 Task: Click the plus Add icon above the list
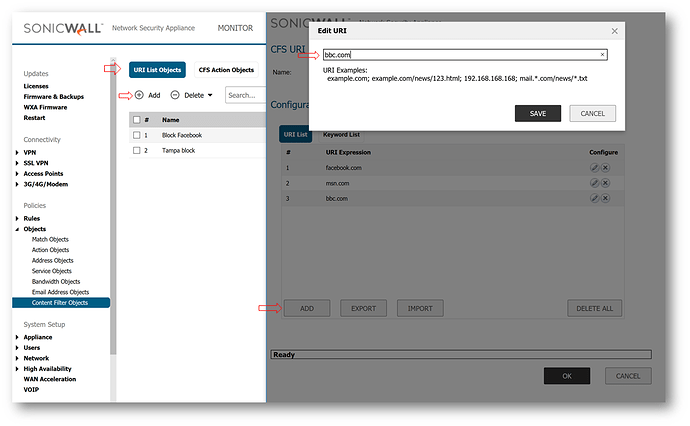138,95
